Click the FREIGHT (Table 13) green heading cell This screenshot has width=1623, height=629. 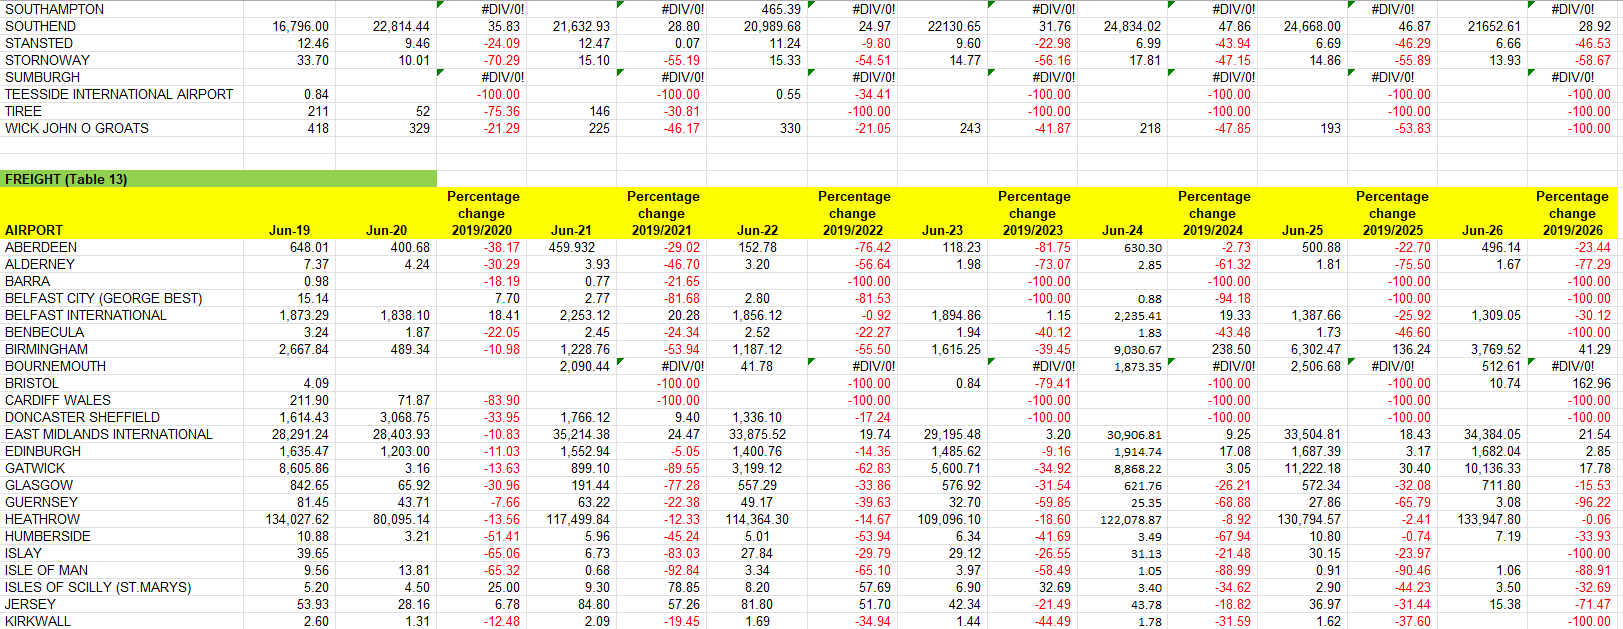[x=218, y=179]
